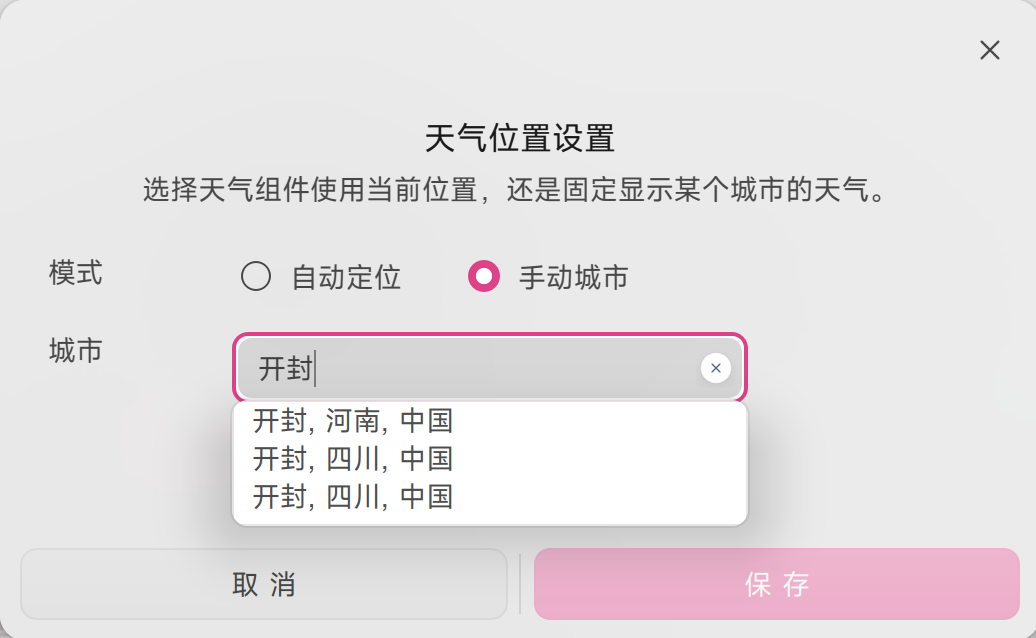Place cursor after the typed 开封 text
The width and height of the screenshot is (1036, 638).
[315, 369]
